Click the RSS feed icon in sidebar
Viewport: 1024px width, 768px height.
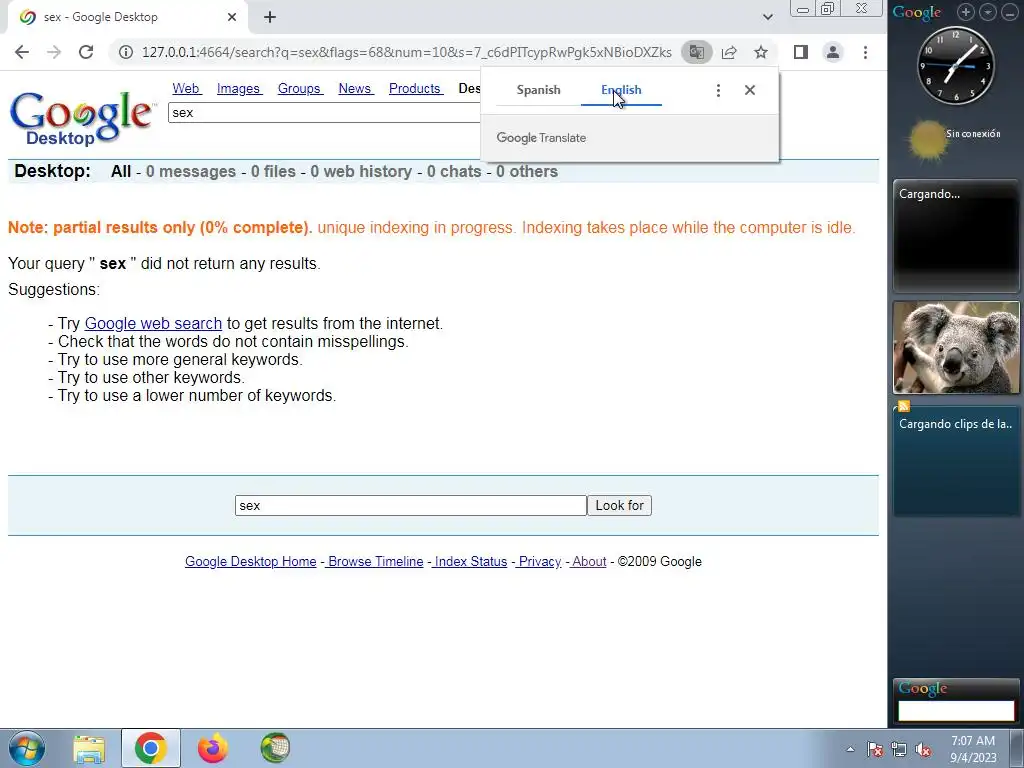coord(904,406)
